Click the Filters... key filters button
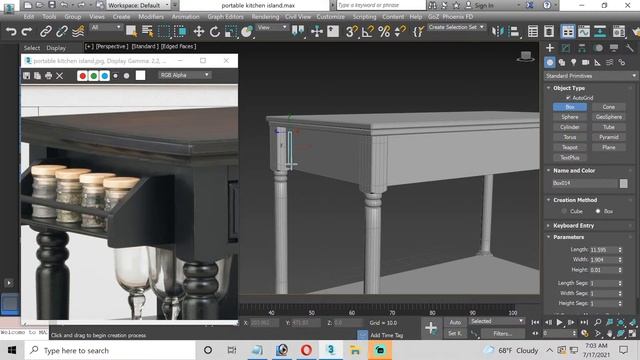 click(502, 333)
